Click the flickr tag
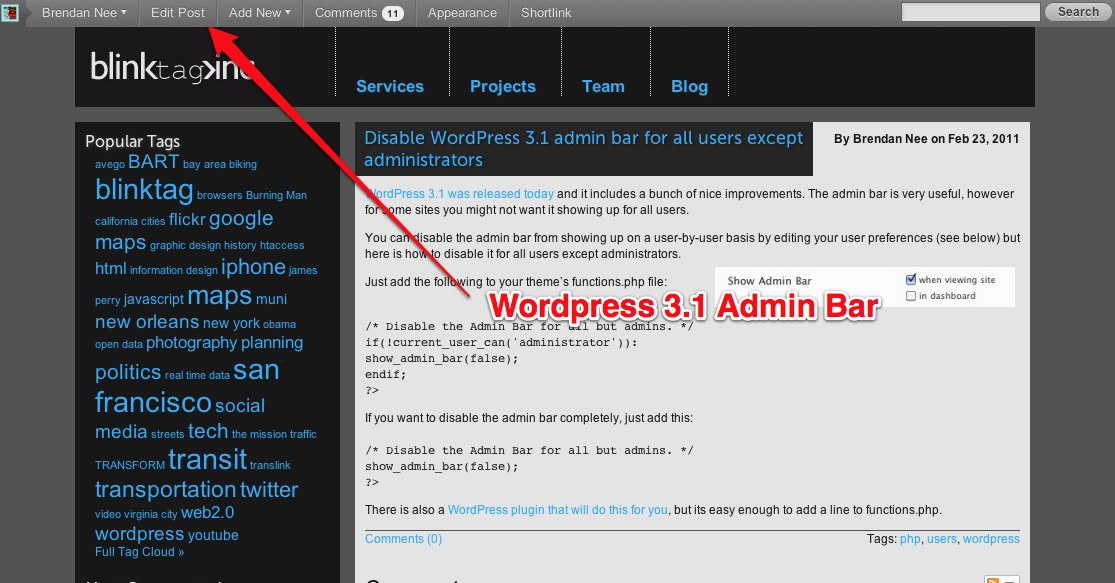Viewport: 1115px width, 583px height. [187, 220]
